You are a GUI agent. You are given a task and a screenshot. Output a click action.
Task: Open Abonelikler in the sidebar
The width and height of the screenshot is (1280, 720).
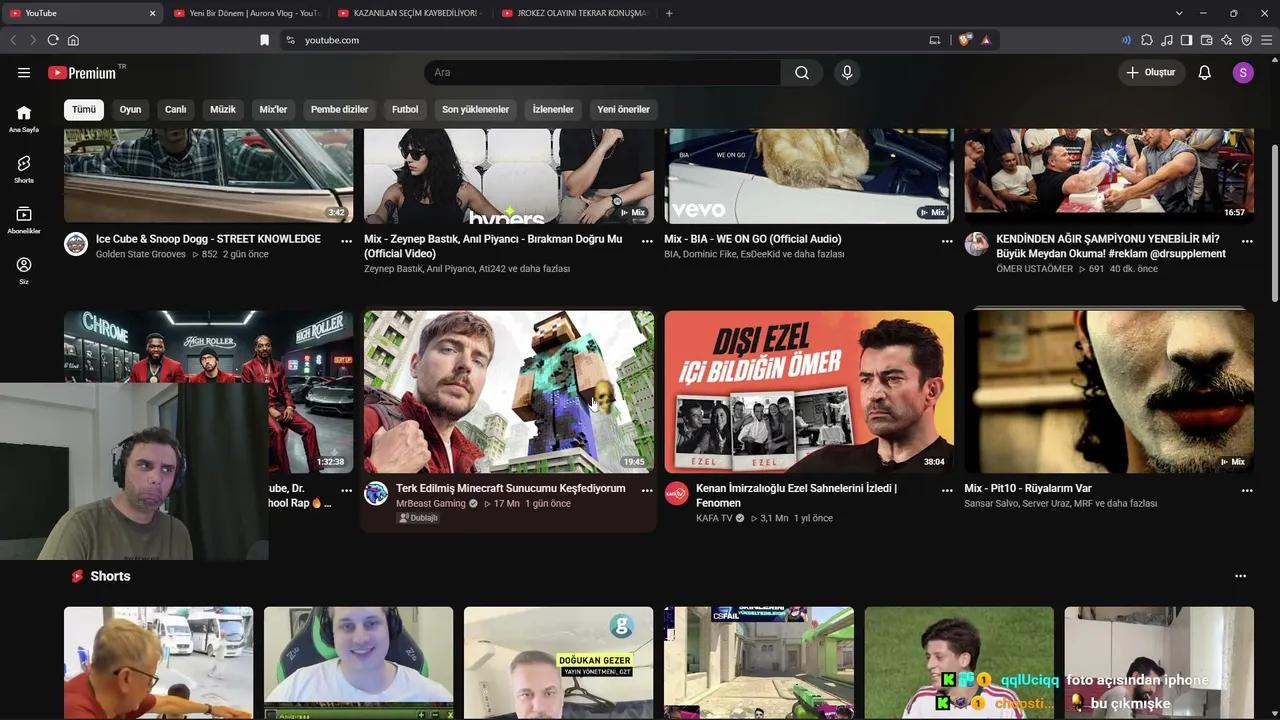(x=24, y=221)
